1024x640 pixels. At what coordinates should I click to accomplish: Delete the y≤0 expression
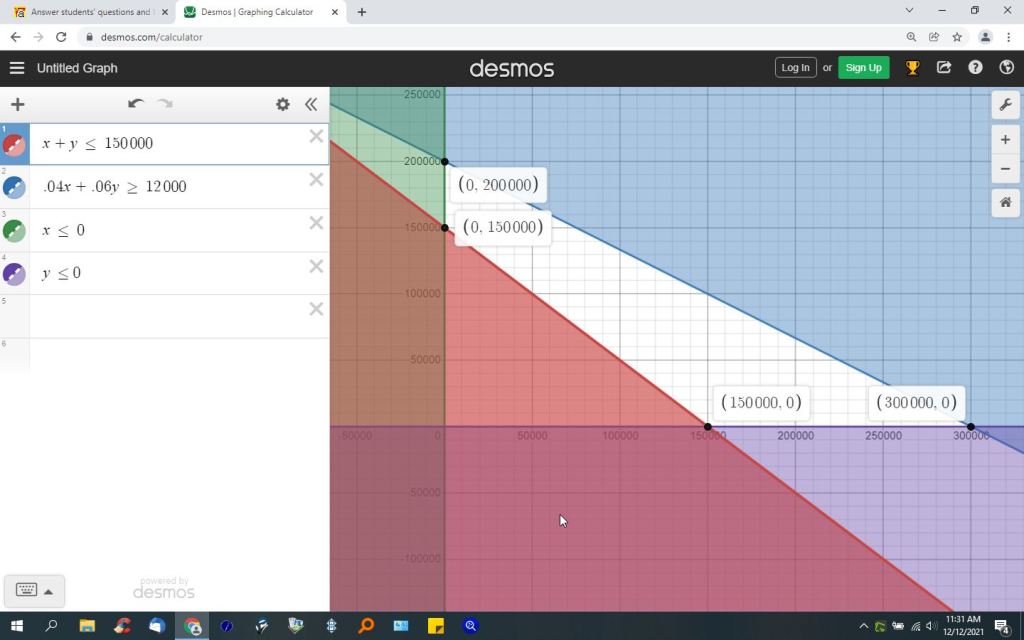(x=316, y=266)
